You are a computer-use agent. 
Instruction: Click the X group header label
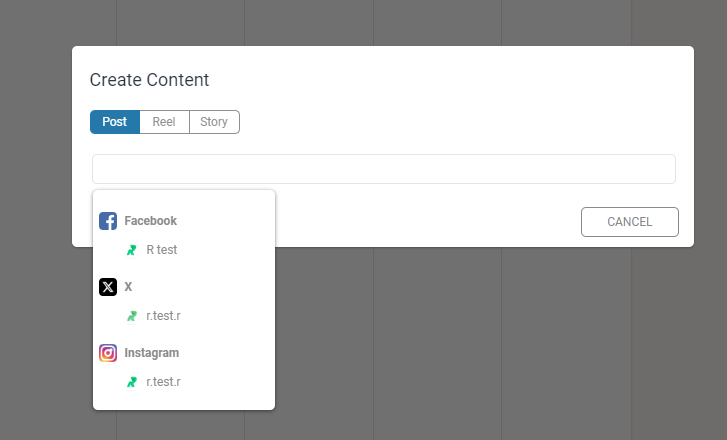click(x=128, y=287)
